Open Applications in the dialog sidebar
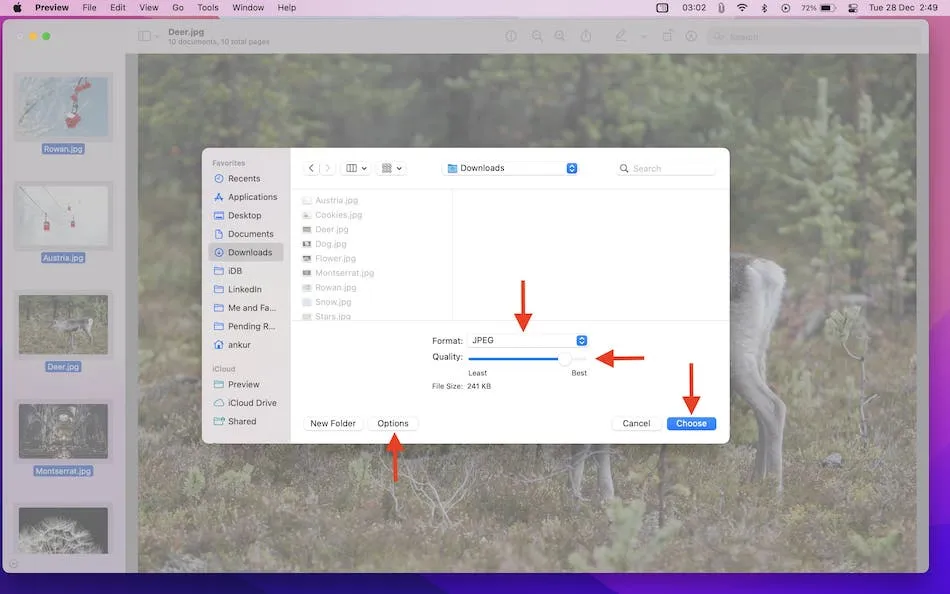Image resolution: width=950 pixels, height=594 pixels. click(x=252, y=197)
